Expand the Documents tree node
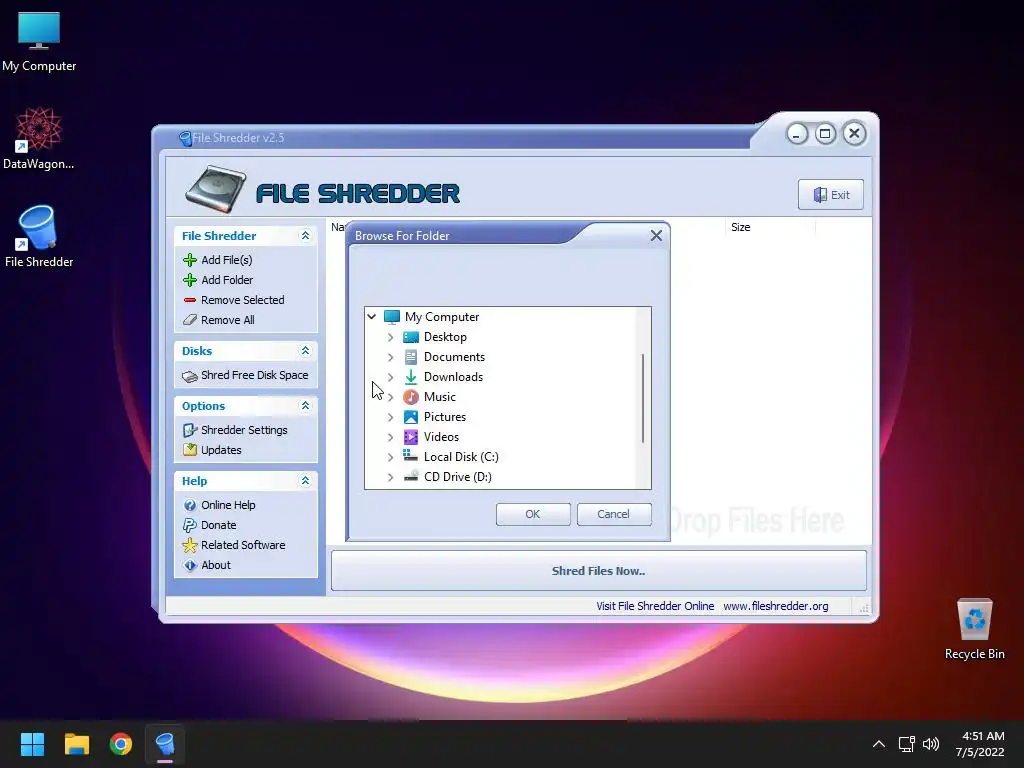The height and width of the screenshot is (768, 1024). pos(391,357)
